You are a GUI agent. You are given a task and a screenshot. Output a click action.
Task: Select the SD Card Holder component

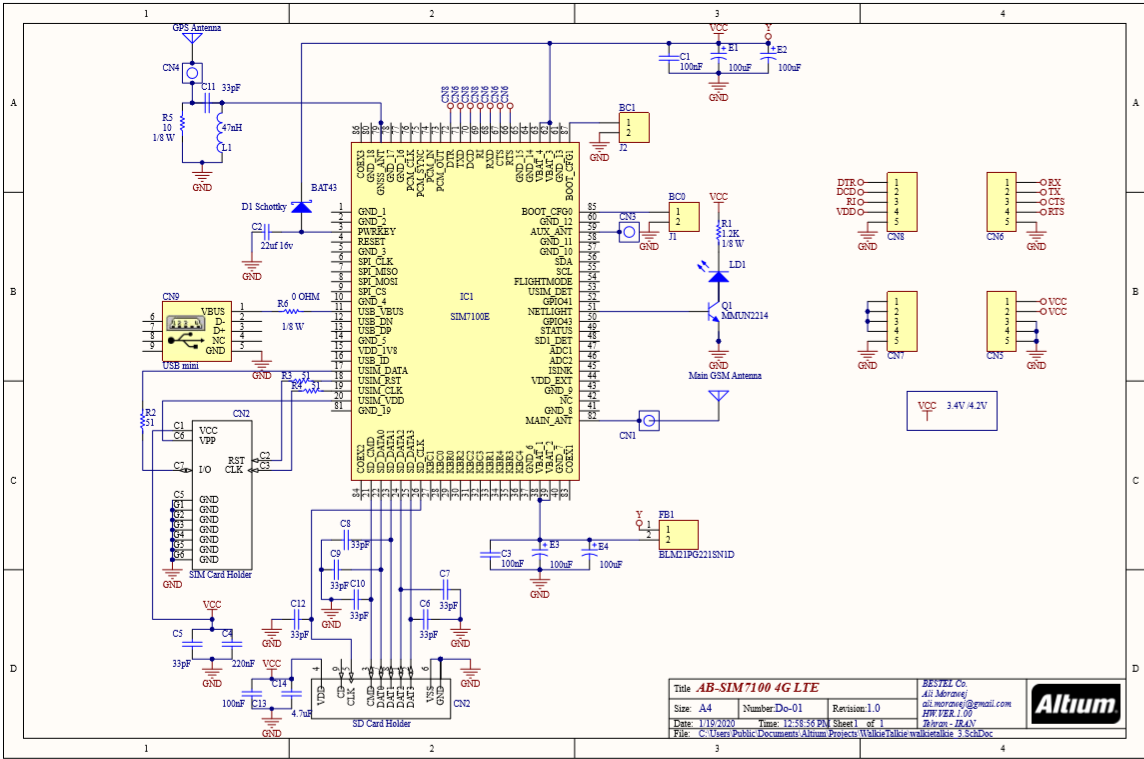click(381, 699)
